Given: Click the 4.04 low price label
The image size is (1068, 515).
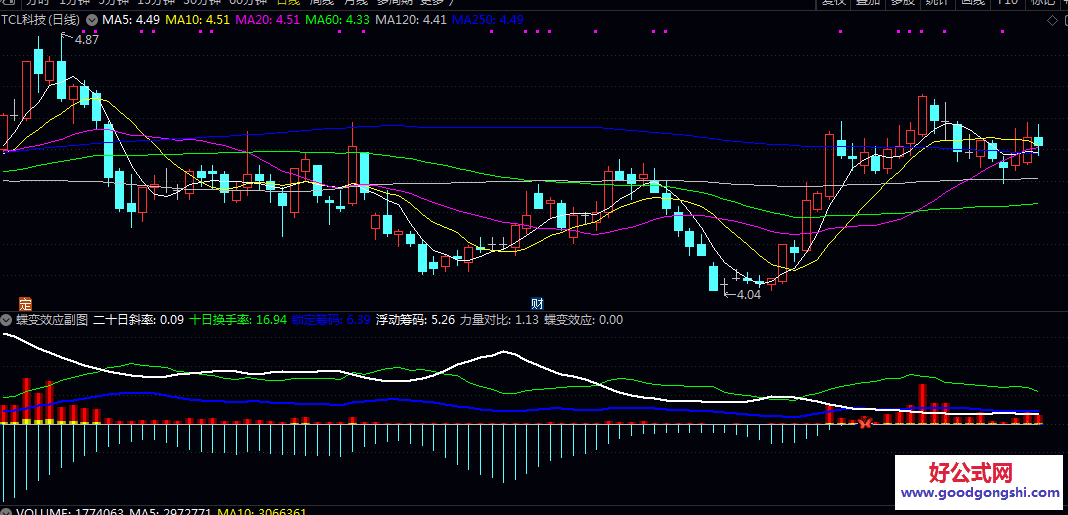Looking at the screenshot, I should pyautogui.click(x=748, y=295).
